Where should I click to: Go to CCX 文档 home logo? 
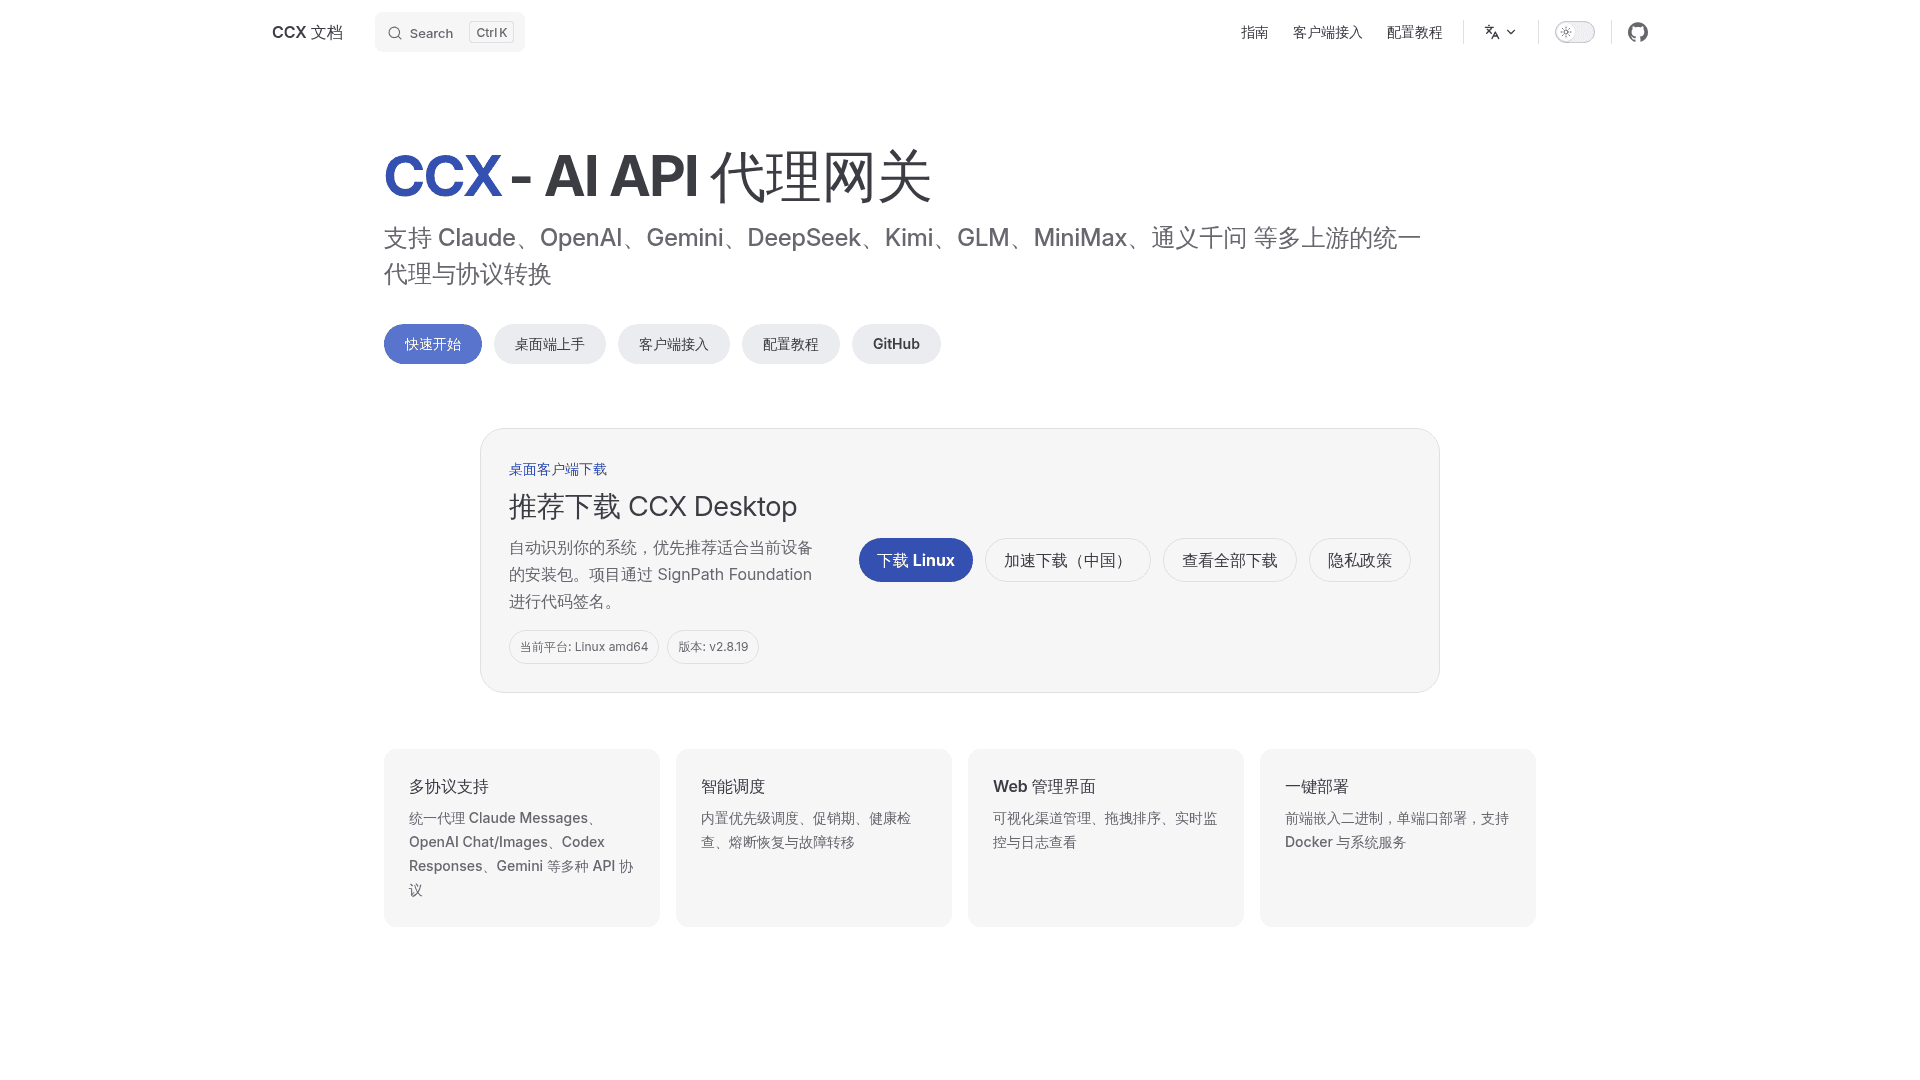[307, 32]
